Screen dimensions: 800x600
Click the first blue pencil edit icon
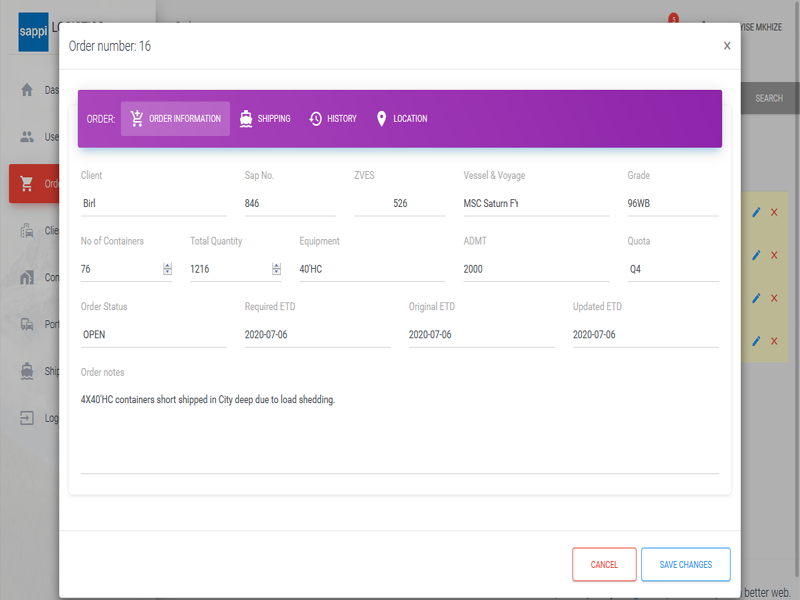click(x=757, y=212)
